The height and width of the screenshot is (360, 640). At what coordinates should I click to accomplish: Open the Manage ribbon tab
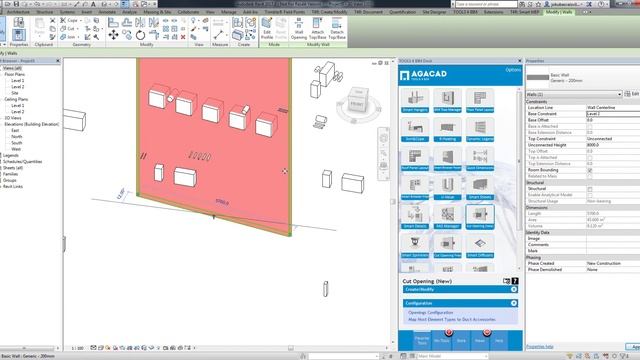click(228, 12)
